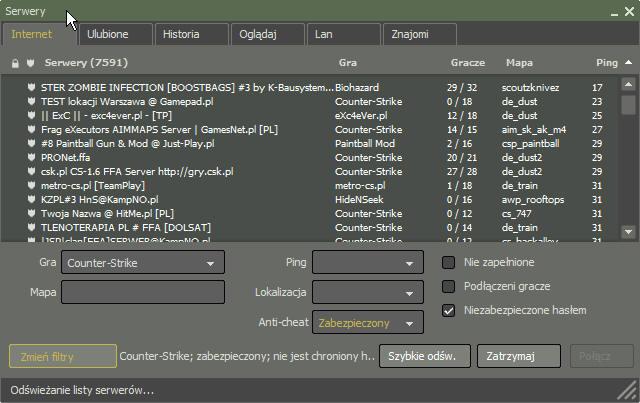Click shield icon of metro-cs.pl TeamPlay server

31,185
